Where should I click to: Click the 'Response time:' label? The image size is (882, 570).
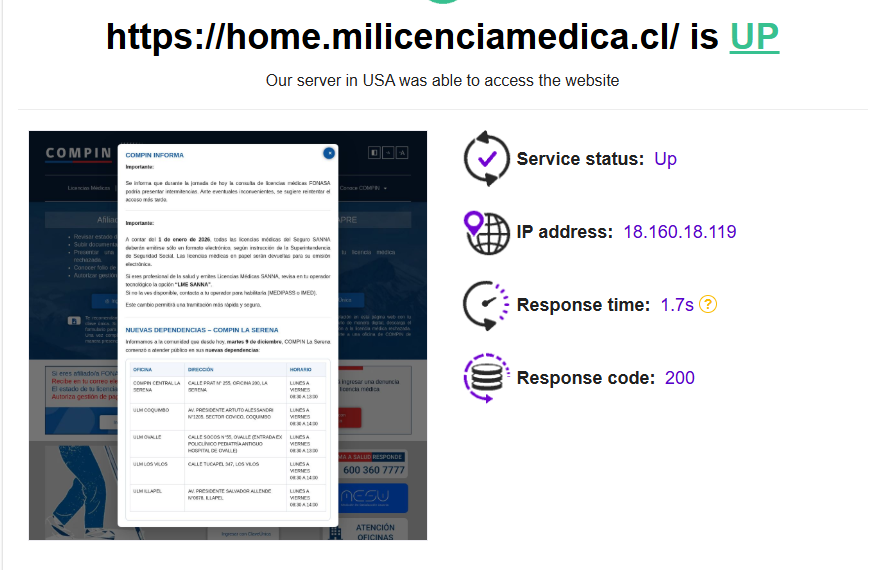pyautogui.click(x=583, y=304)
